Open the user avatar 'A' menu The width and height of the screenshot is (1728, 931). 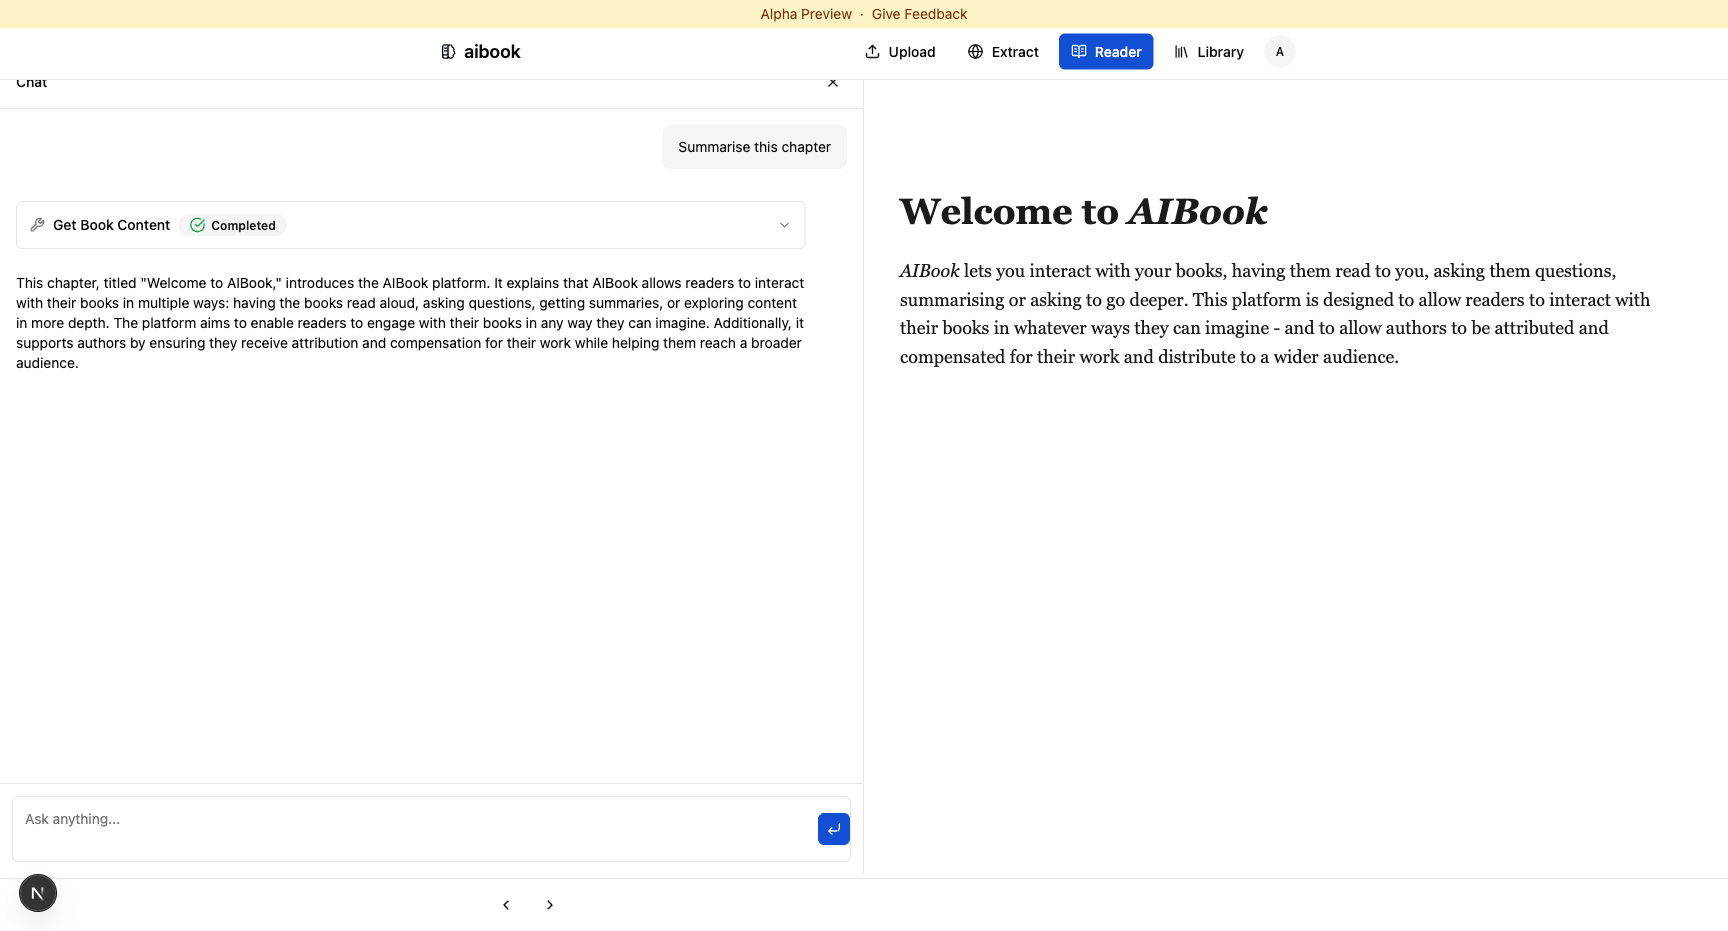click(x=1279, y=52)
